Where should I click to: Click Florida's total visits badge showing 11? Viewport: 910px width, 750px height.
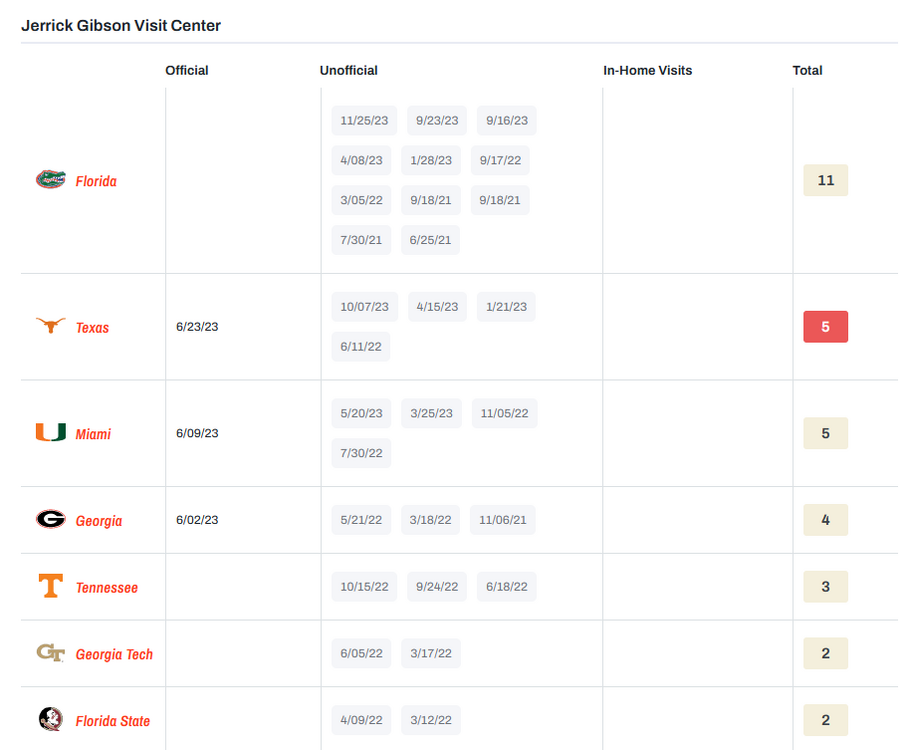pos(825,180)
